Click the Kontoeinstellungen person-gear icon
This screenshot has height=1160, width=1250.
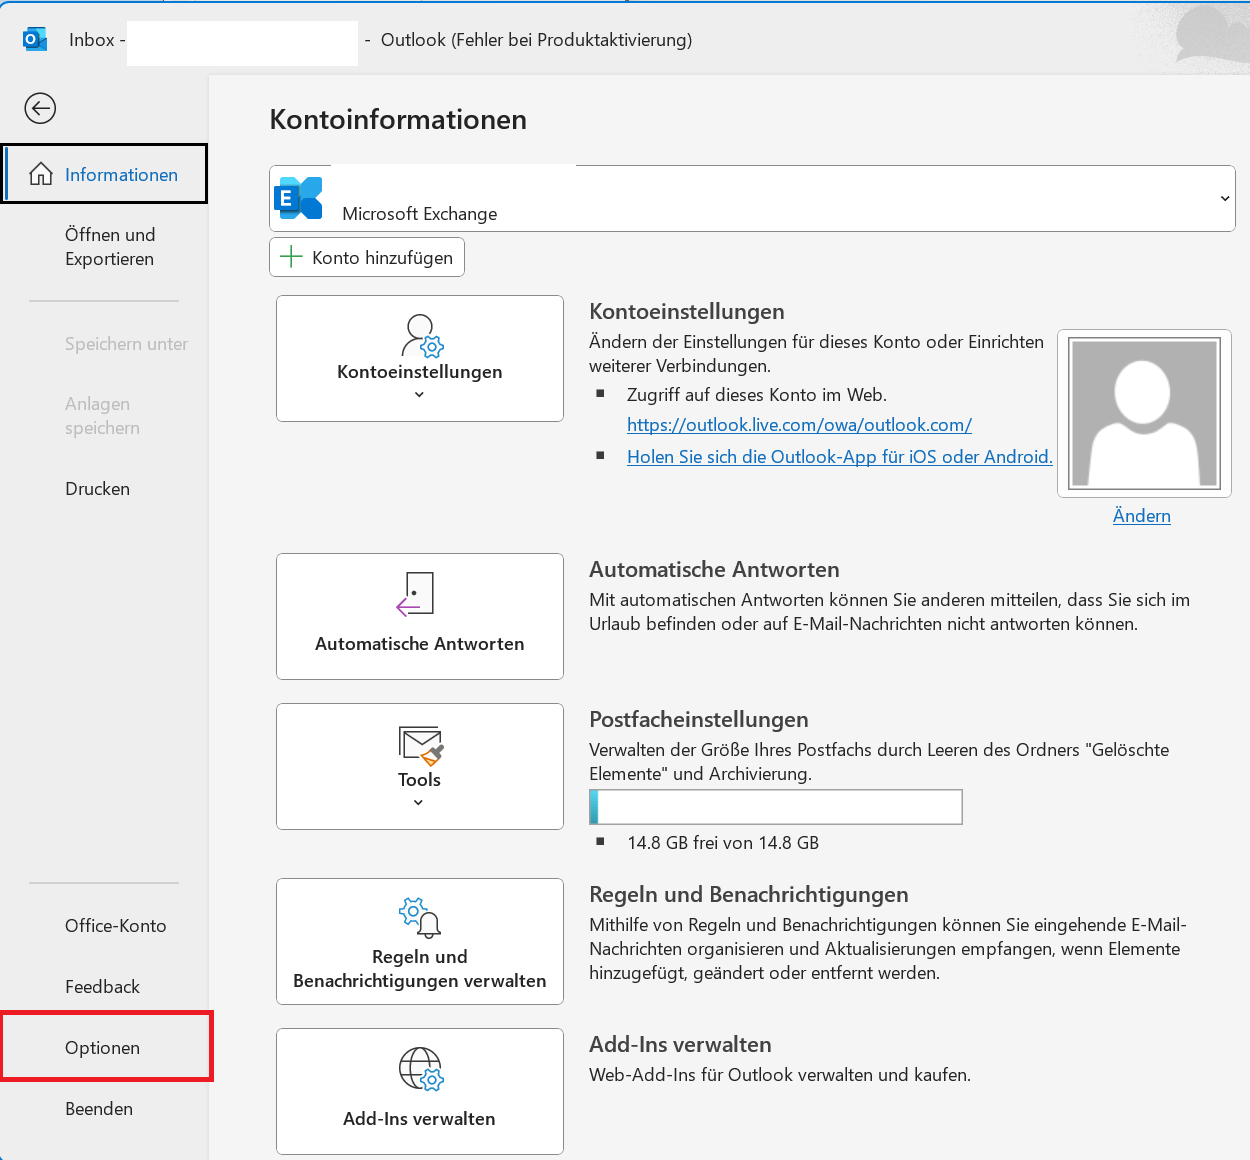(421, 336)
